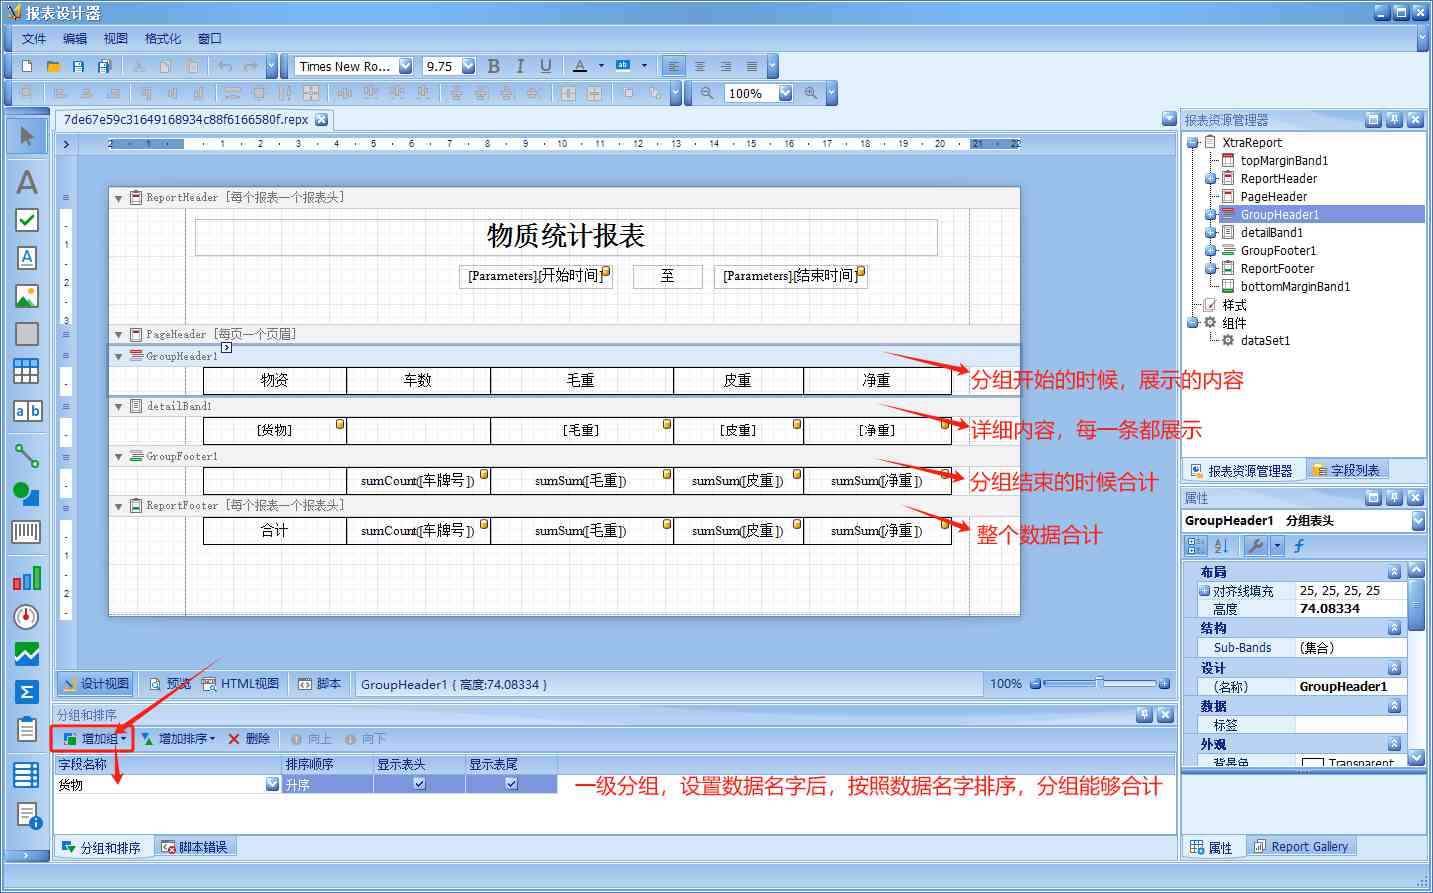Choose the Table control tool
1433x893 pixels.
pyautogui.click(x=27, y=372)
